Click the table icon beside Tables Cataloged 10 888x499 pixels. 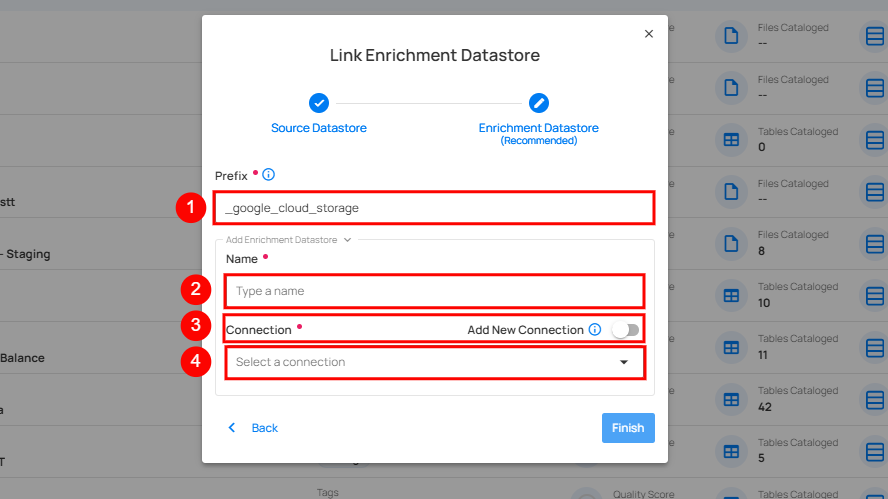[731, 295]
